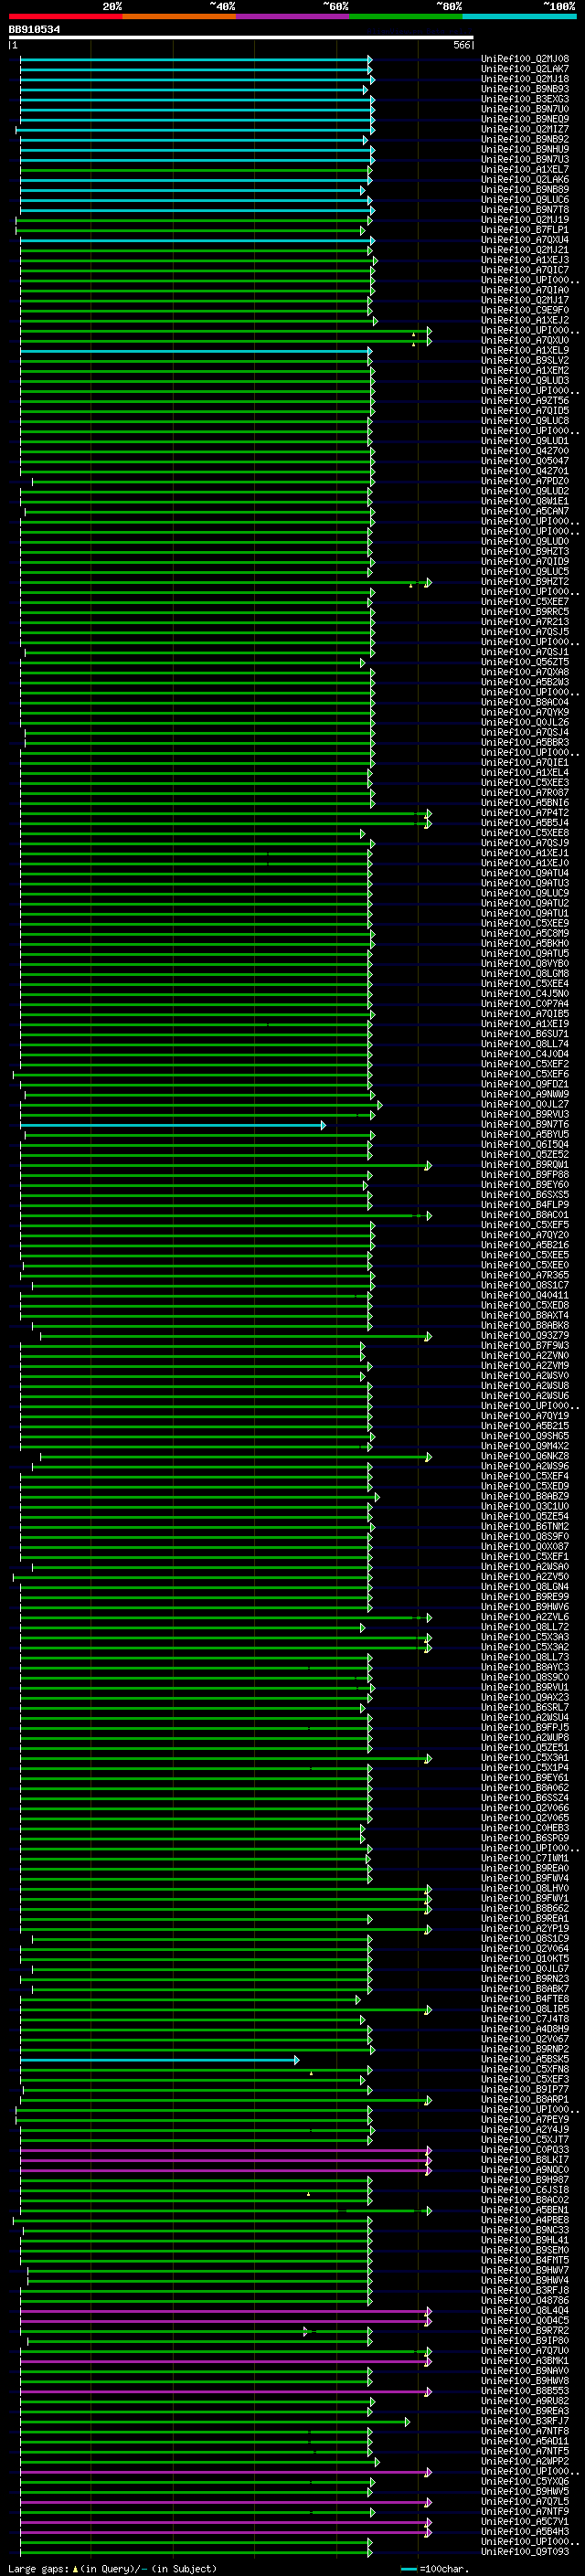
Task: Click hit name UniRef100_B9IP77
Action: (525, 2089)
